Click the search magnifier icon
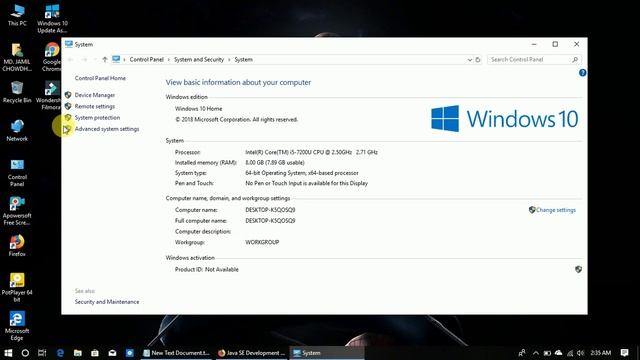 (x=575, y=60)
